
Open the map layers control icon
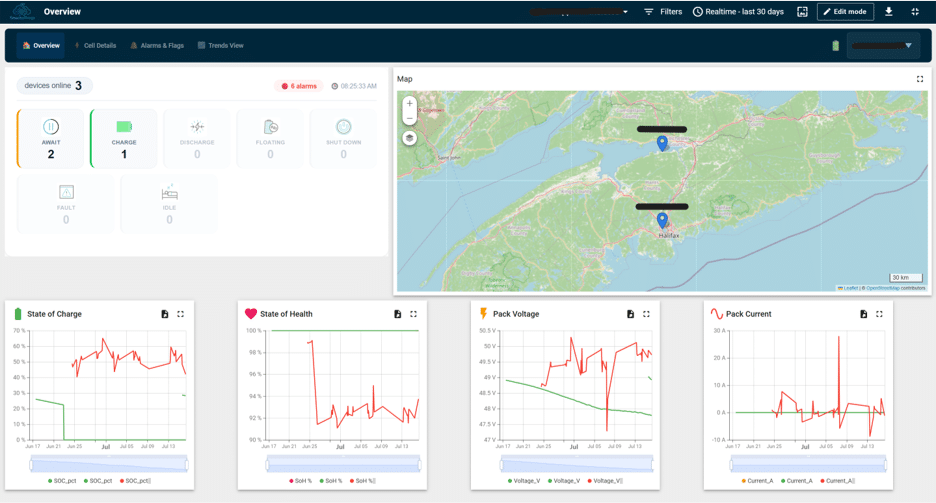coord(410,138)
